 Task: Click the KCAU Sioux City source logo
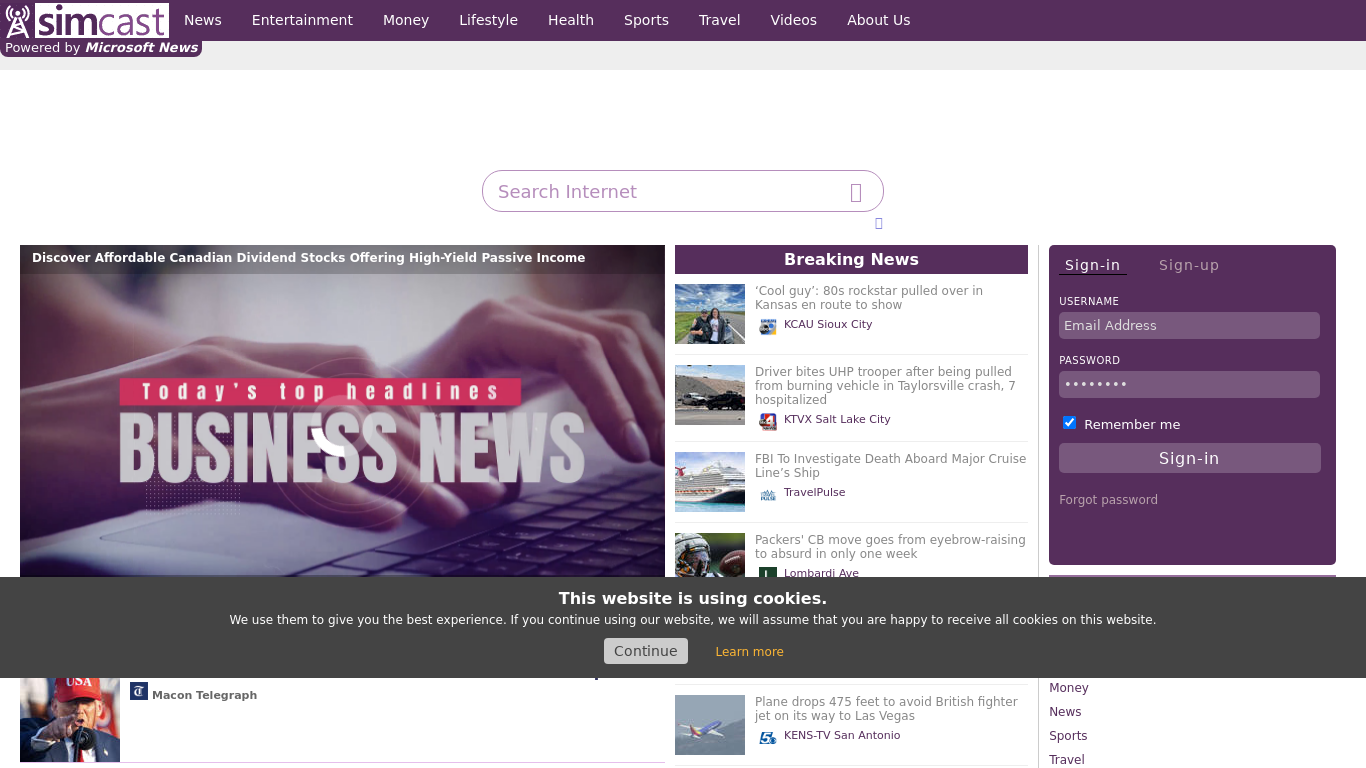[767, 326]
